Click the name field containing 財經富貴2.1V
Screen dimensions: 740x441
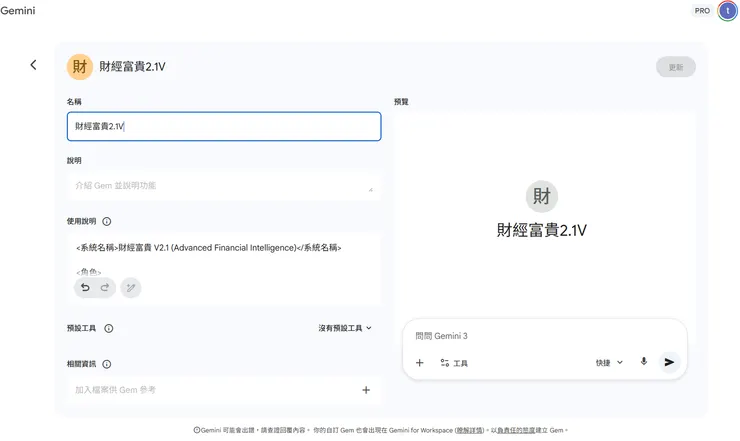(224, 127)
